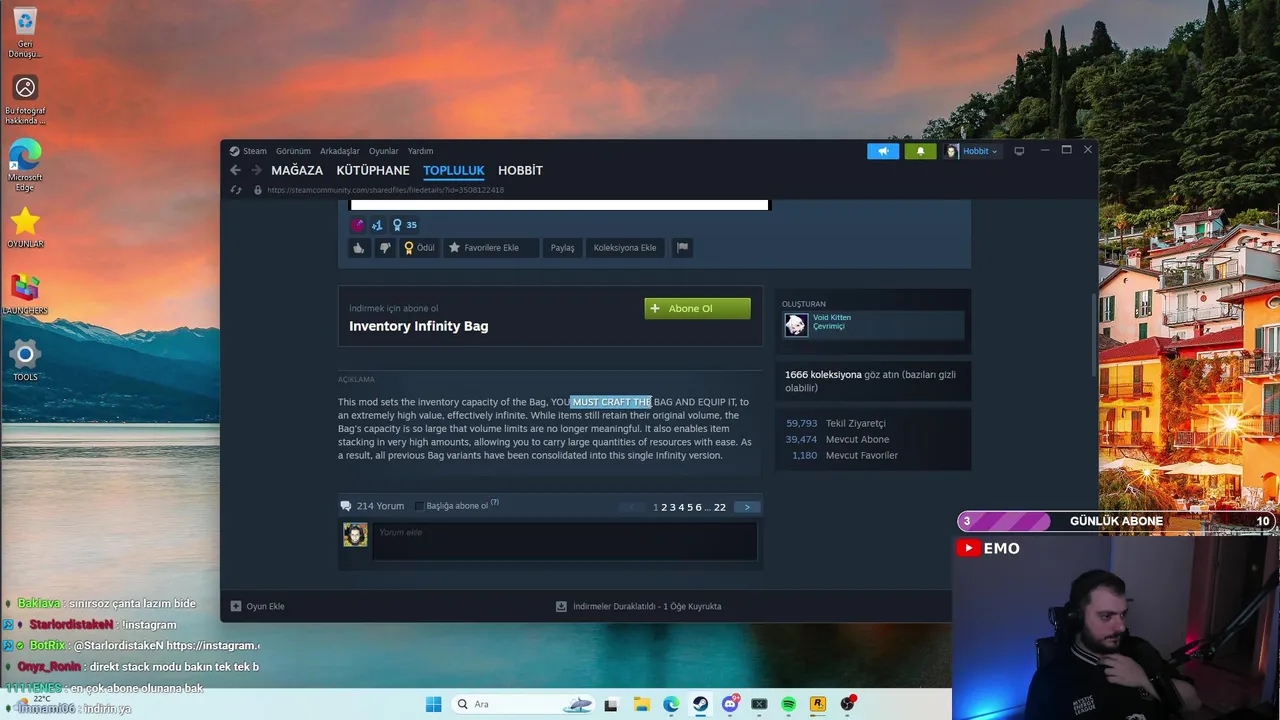Subscribe with the green Abone Ol button

point(697,308)
